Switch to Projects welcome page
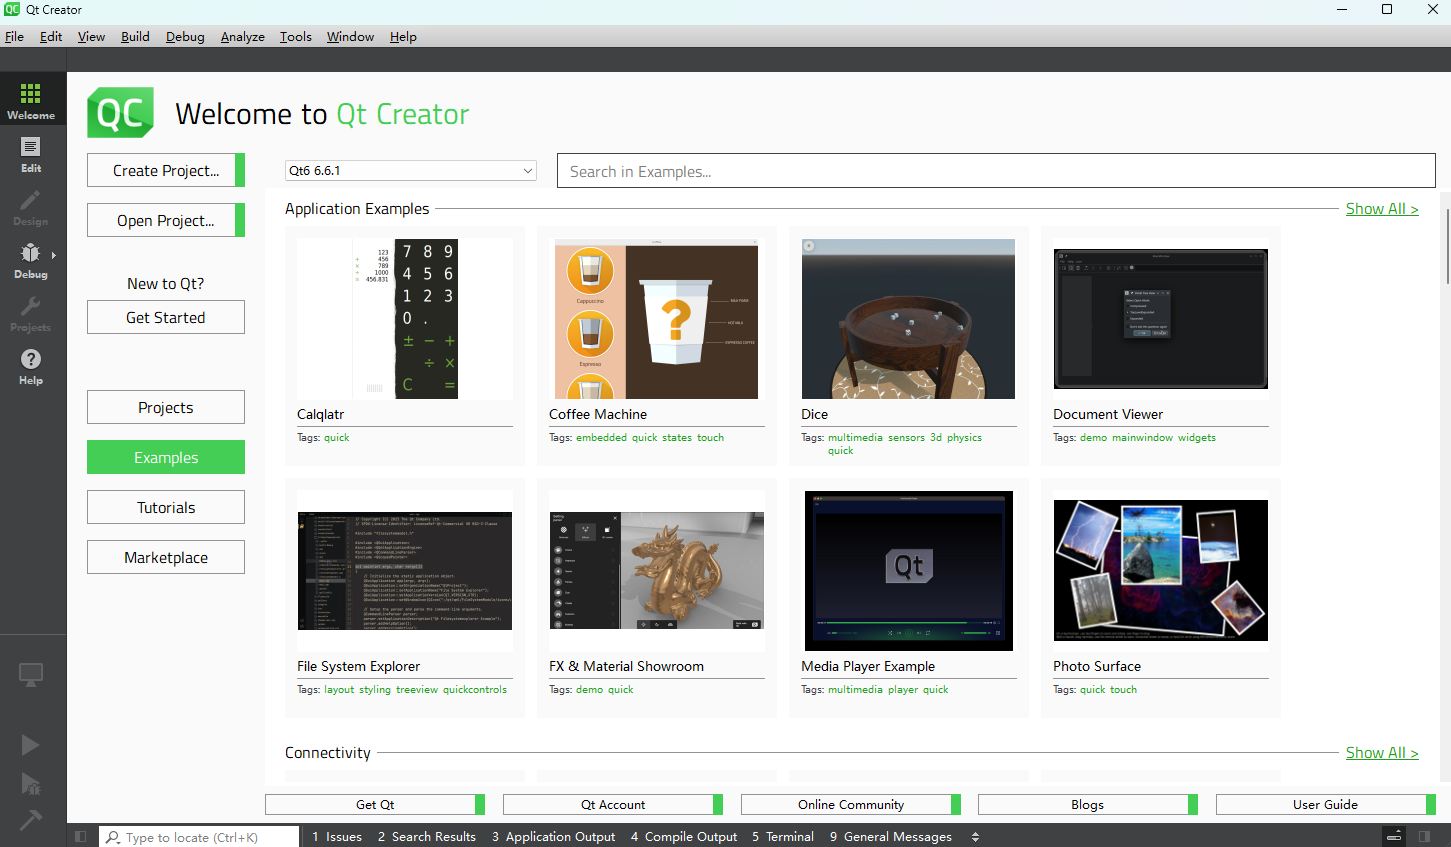 [166, 407]
